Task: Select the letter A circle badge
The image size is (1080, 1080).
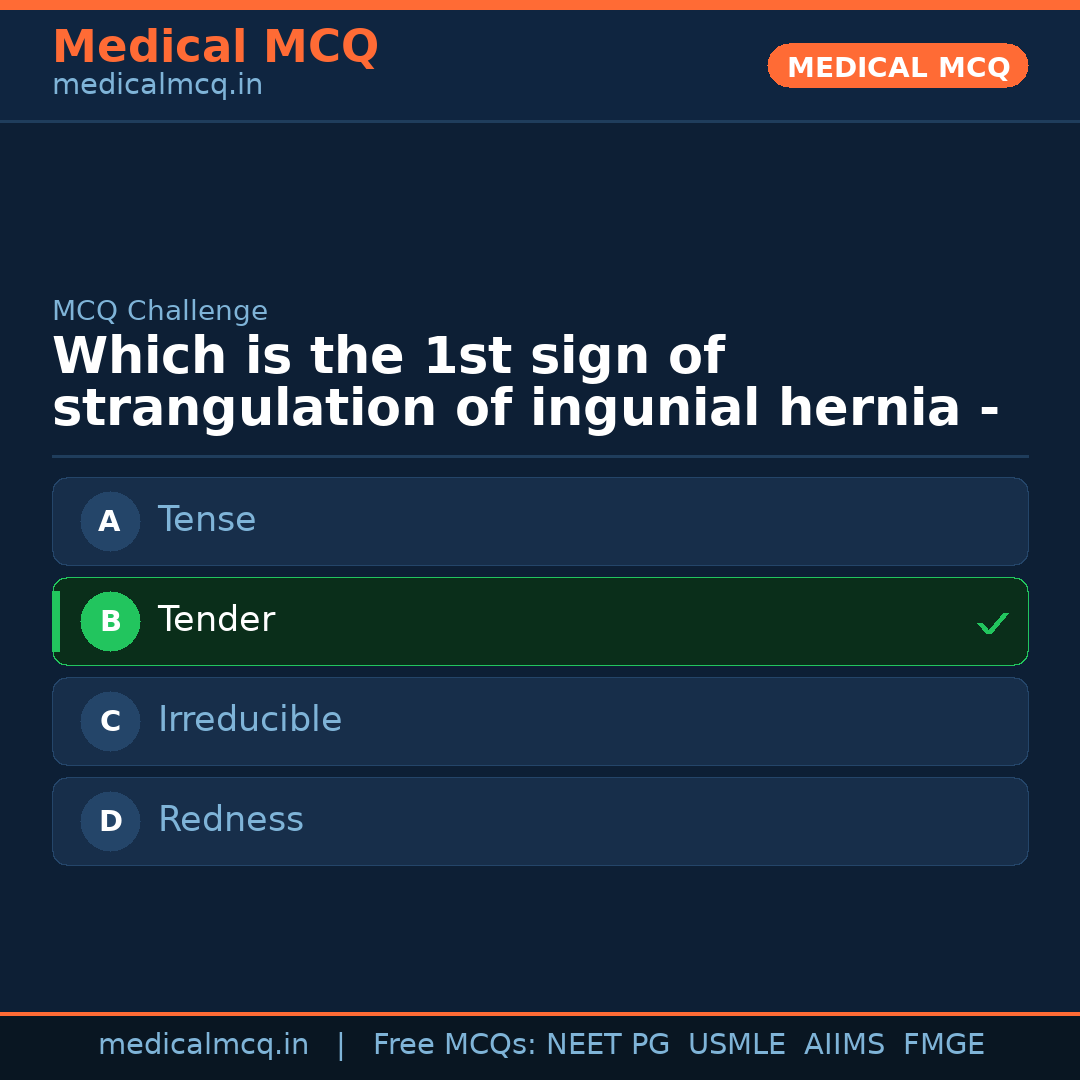Action: pos(110,521)
